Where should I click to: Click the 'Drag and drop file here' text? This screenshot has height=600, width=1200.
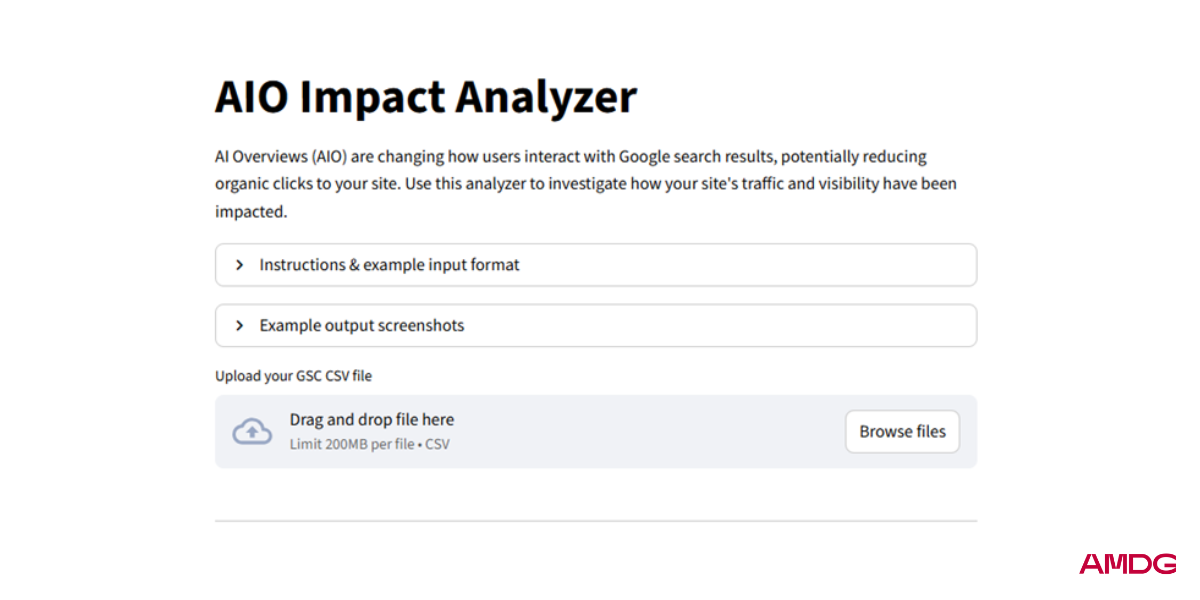tap(372, 420)
